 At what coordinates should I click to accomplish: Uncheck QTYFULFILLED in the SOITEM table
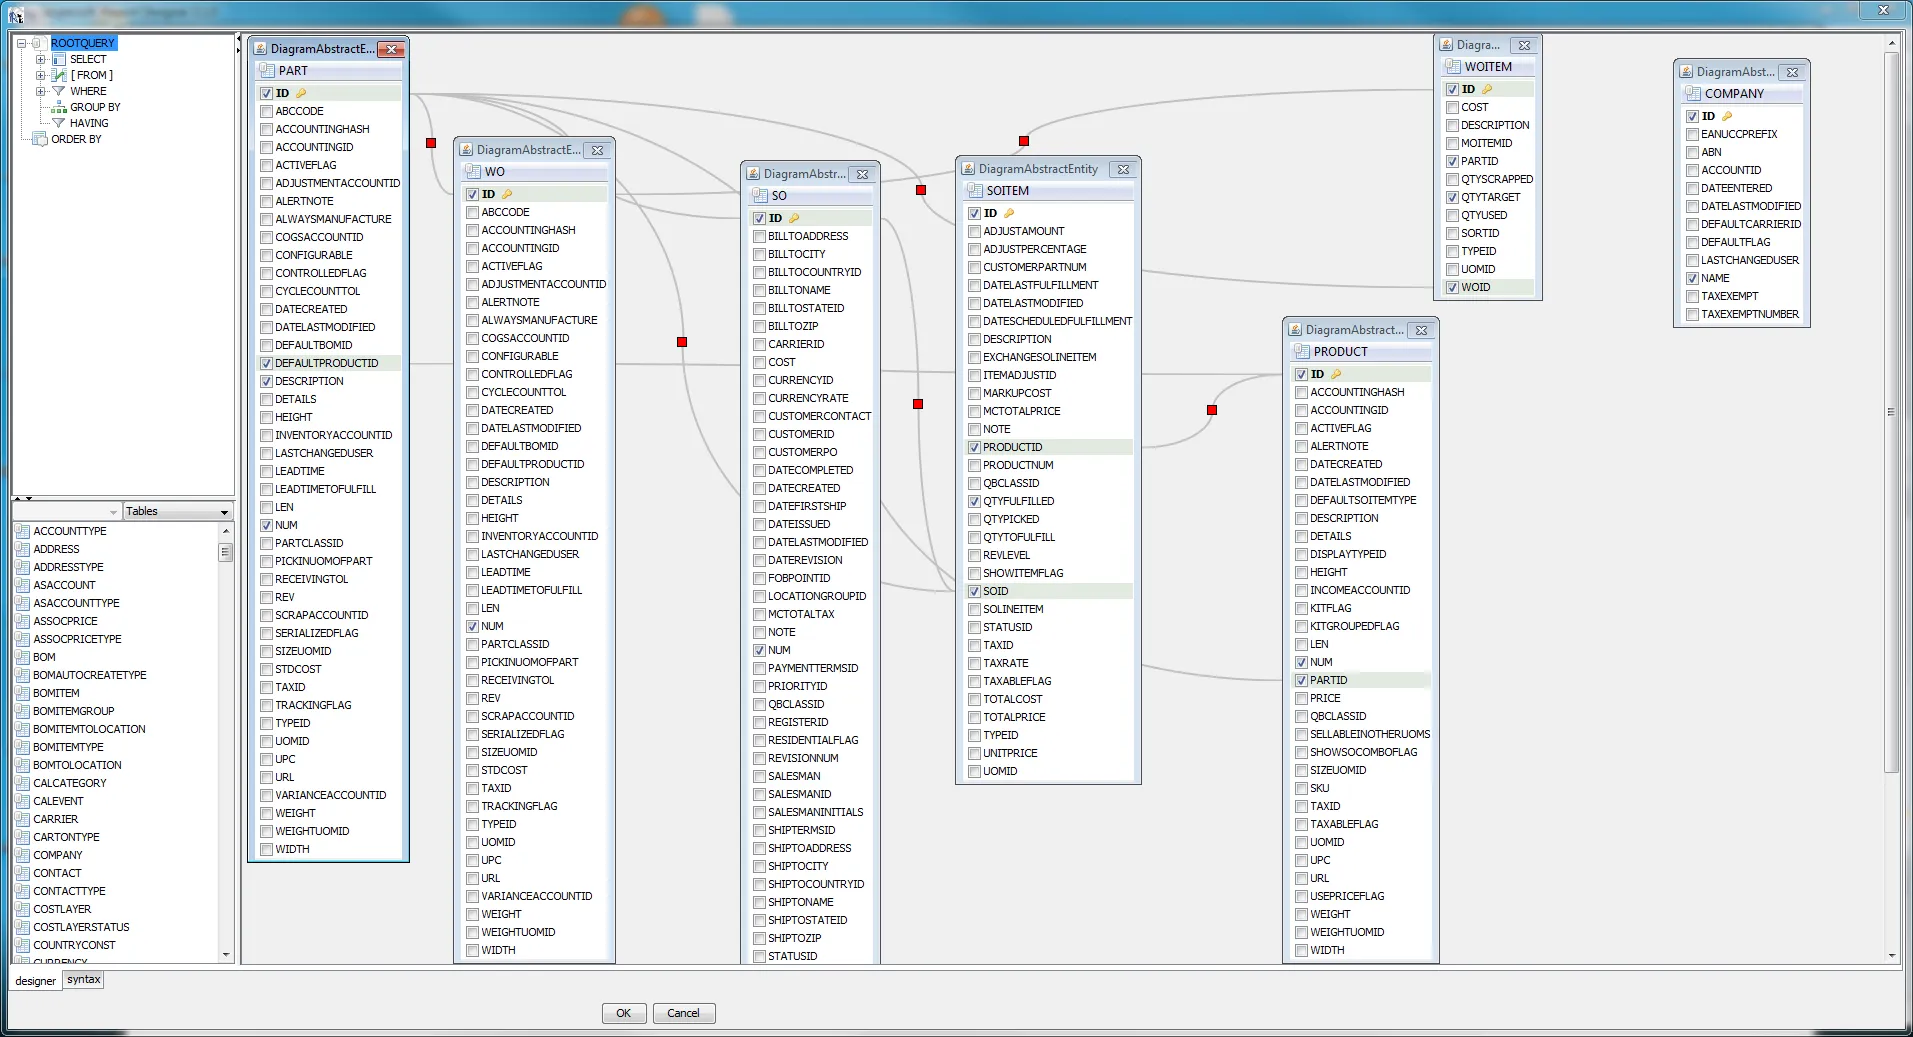point(975,501)
